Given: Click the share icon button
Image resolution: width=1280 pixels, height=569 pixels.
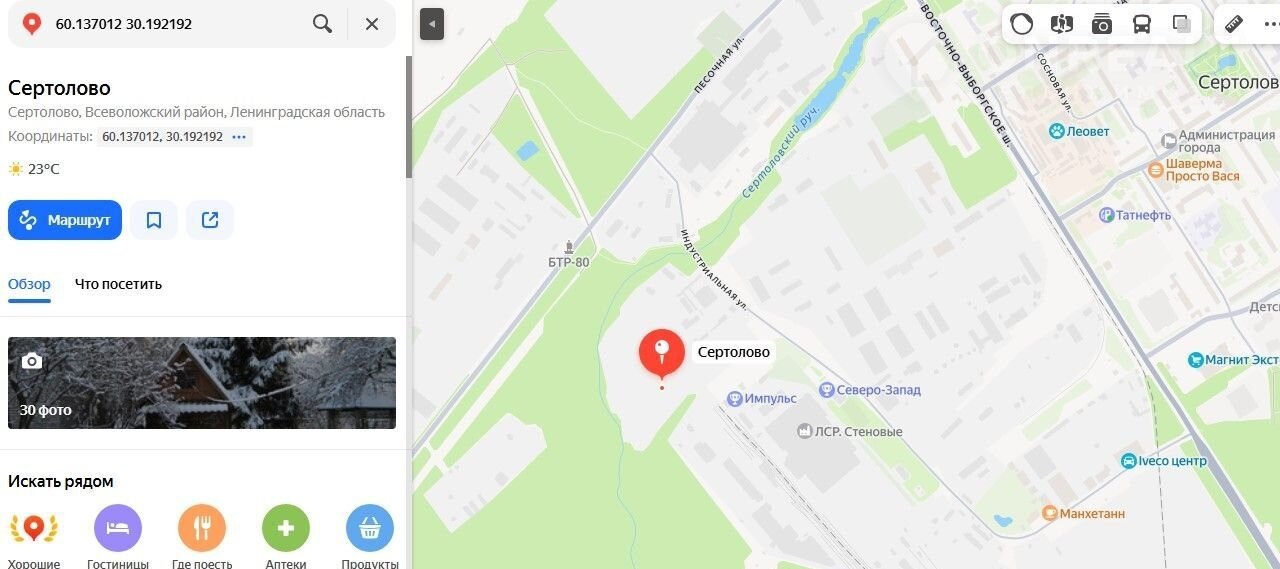Looking at the screenshot, I should 210,220.
